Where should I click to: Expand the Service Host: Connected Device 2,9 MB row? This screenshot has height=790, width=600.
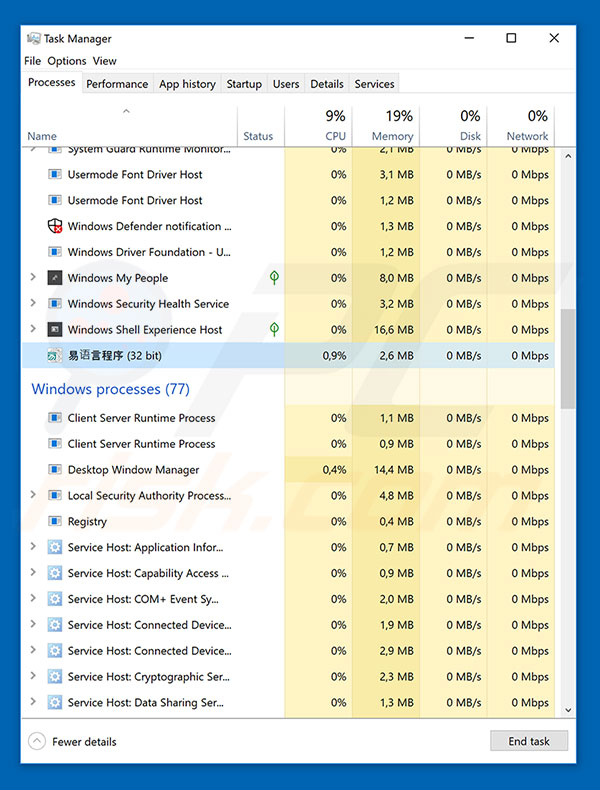(x=33, y=650)
